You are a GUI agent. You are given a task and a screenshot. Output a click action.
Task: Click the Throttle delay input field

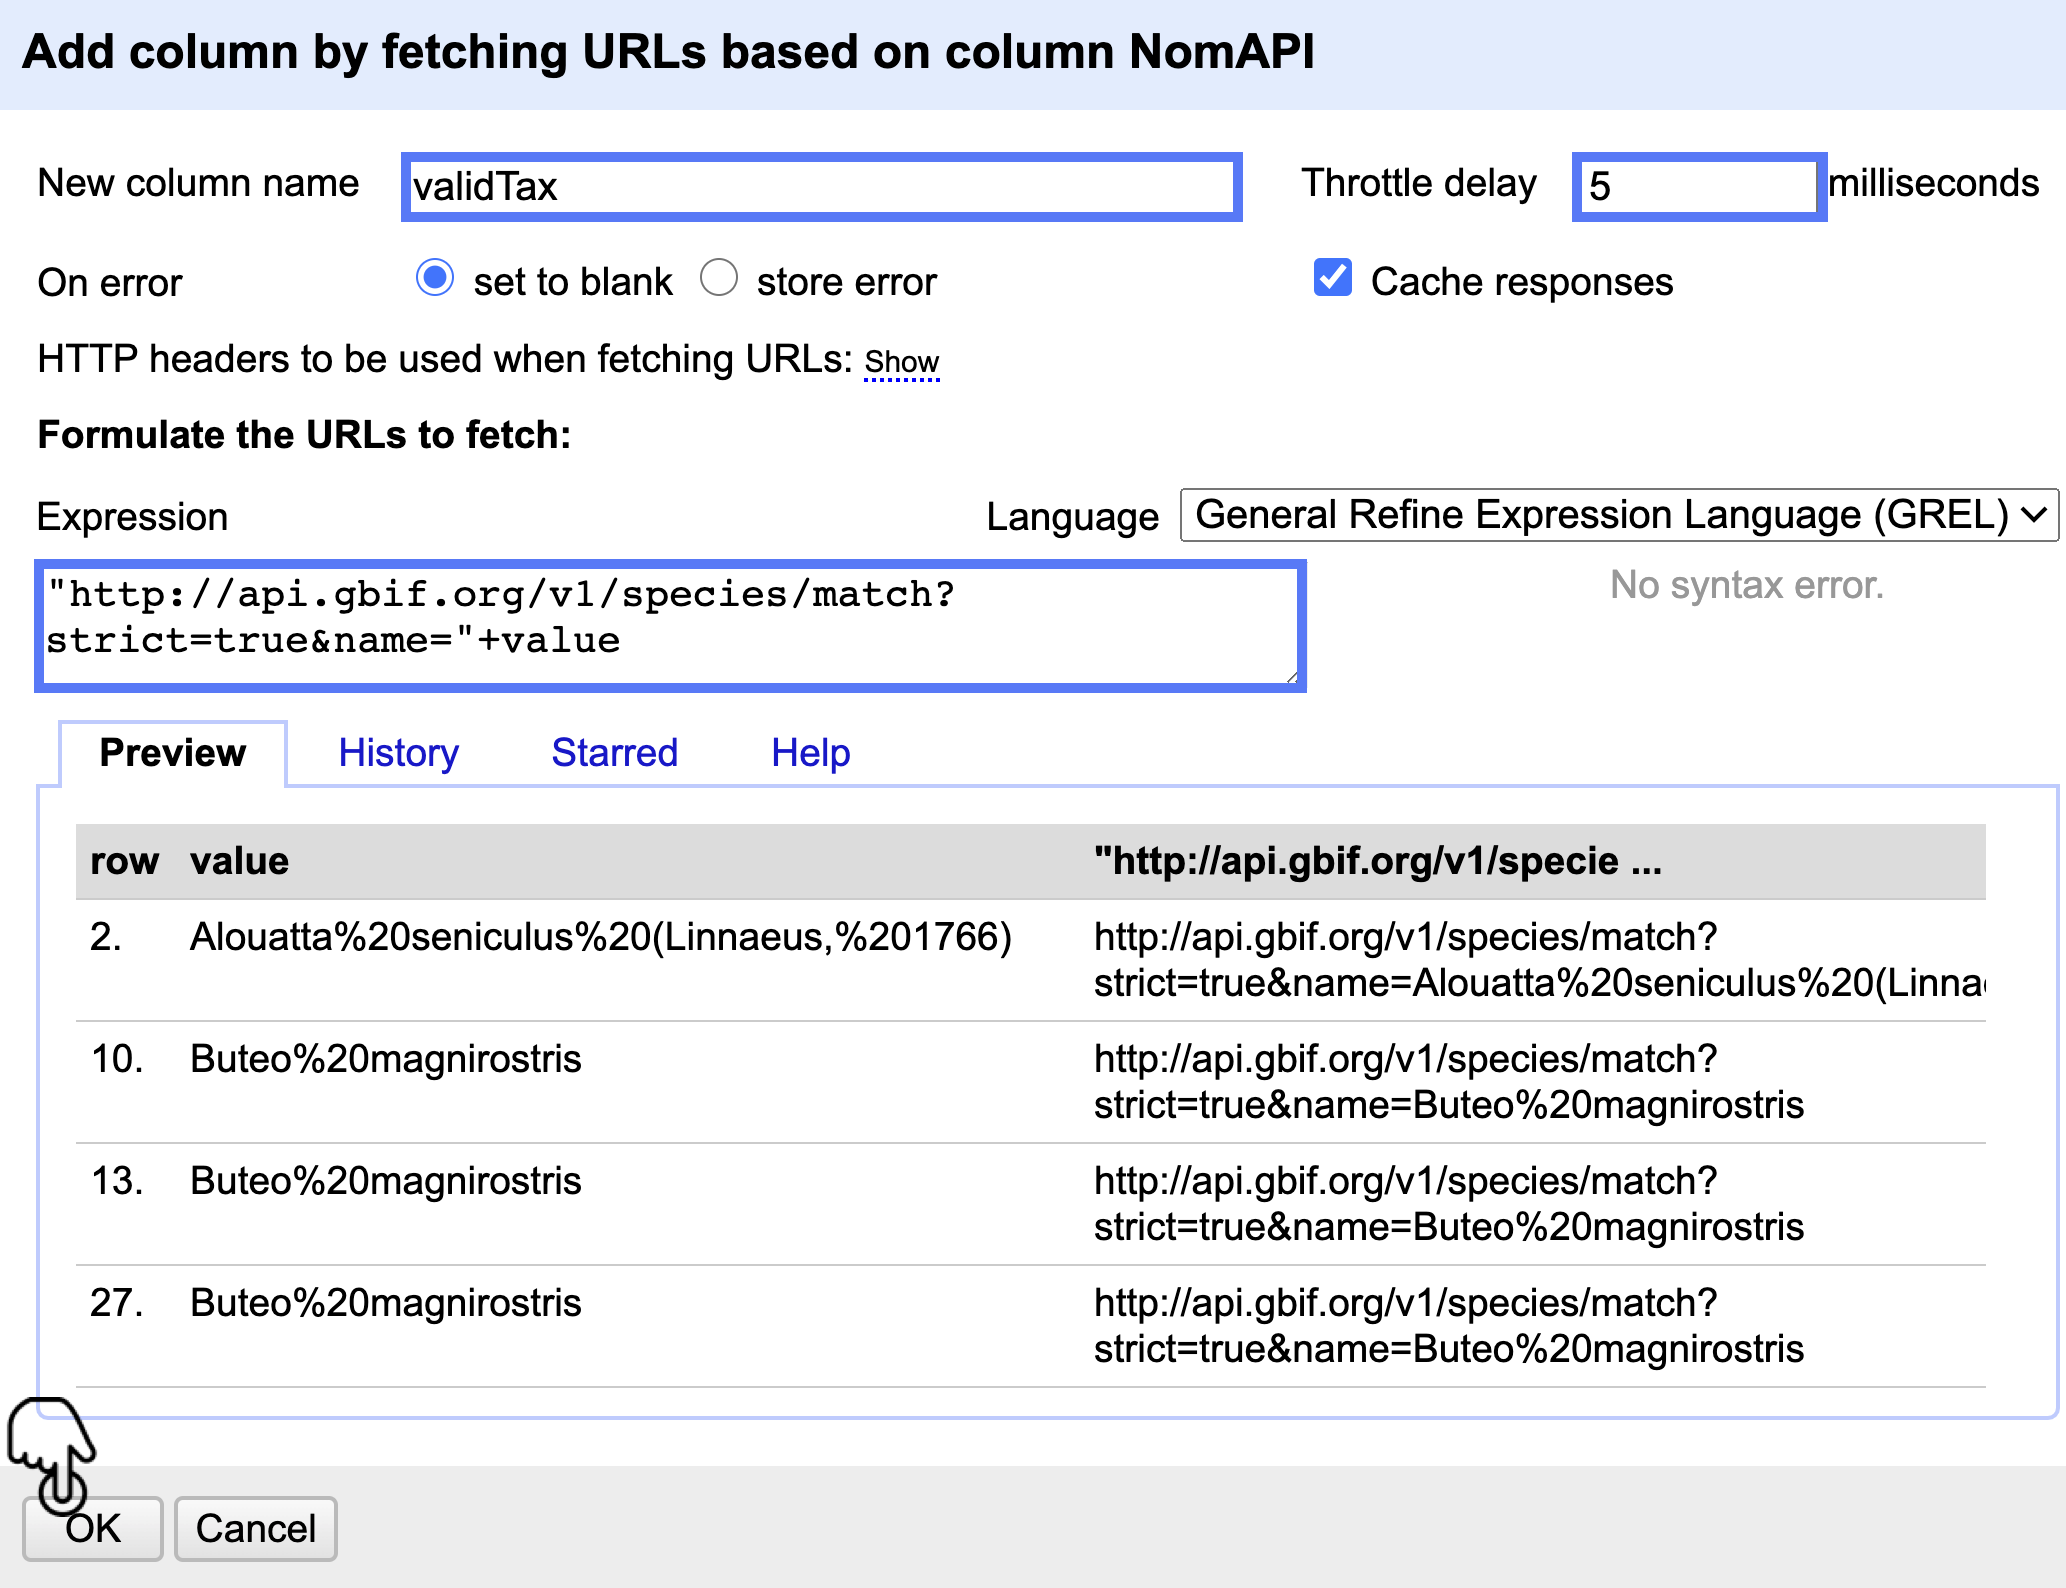tap(1697, 187)
